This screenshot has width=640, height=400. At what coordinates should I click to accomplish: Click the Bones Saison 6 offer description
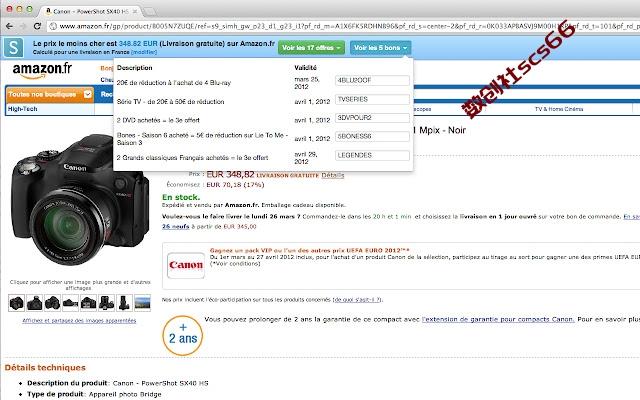point(202,139)
